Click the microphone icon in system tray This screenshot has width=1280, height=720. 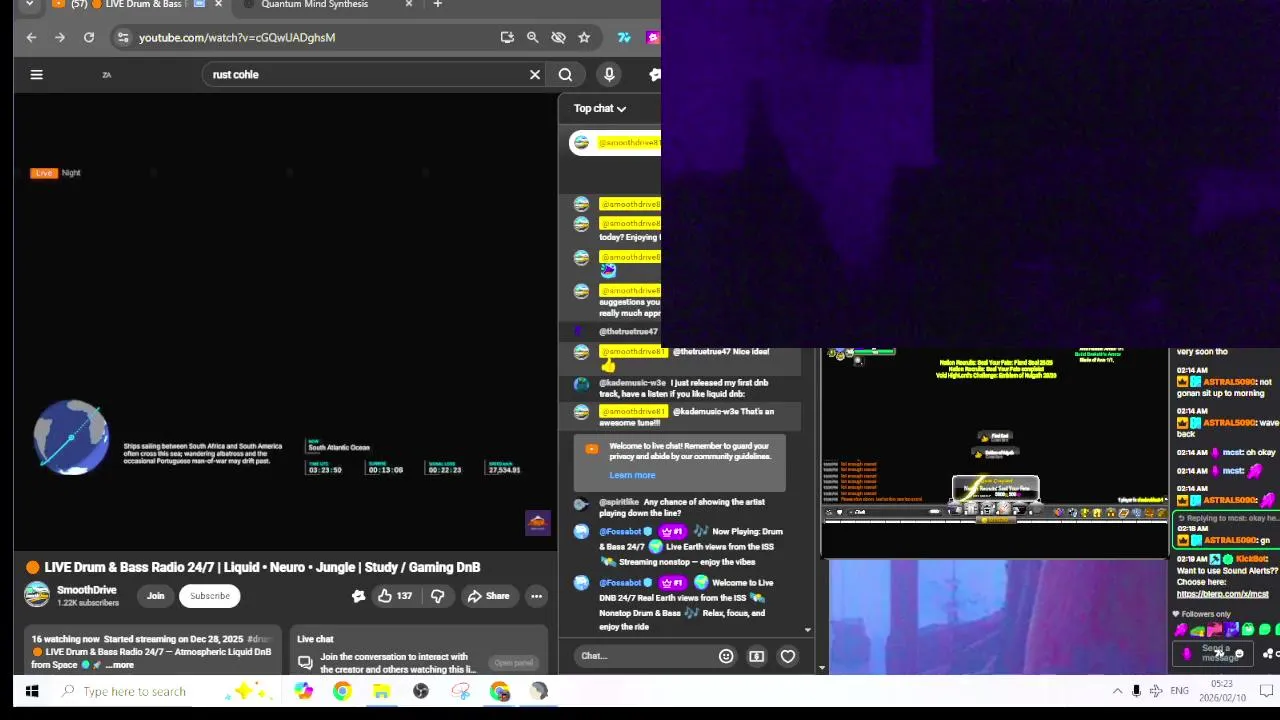[x=1136, y=691]
